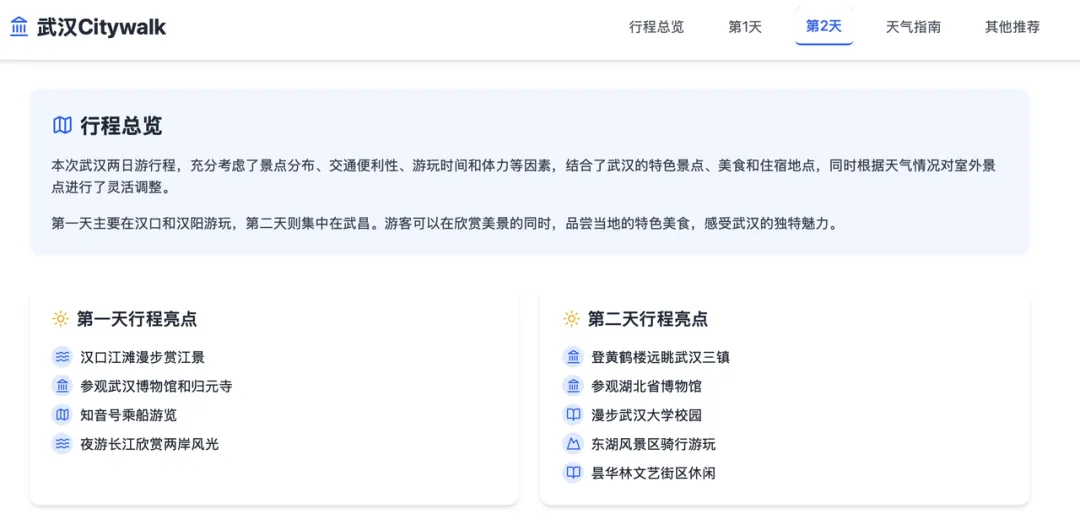Select the 第2天 tab
Screen dimensions: 1080x525
pyautogui.click(x=824, y=27)
